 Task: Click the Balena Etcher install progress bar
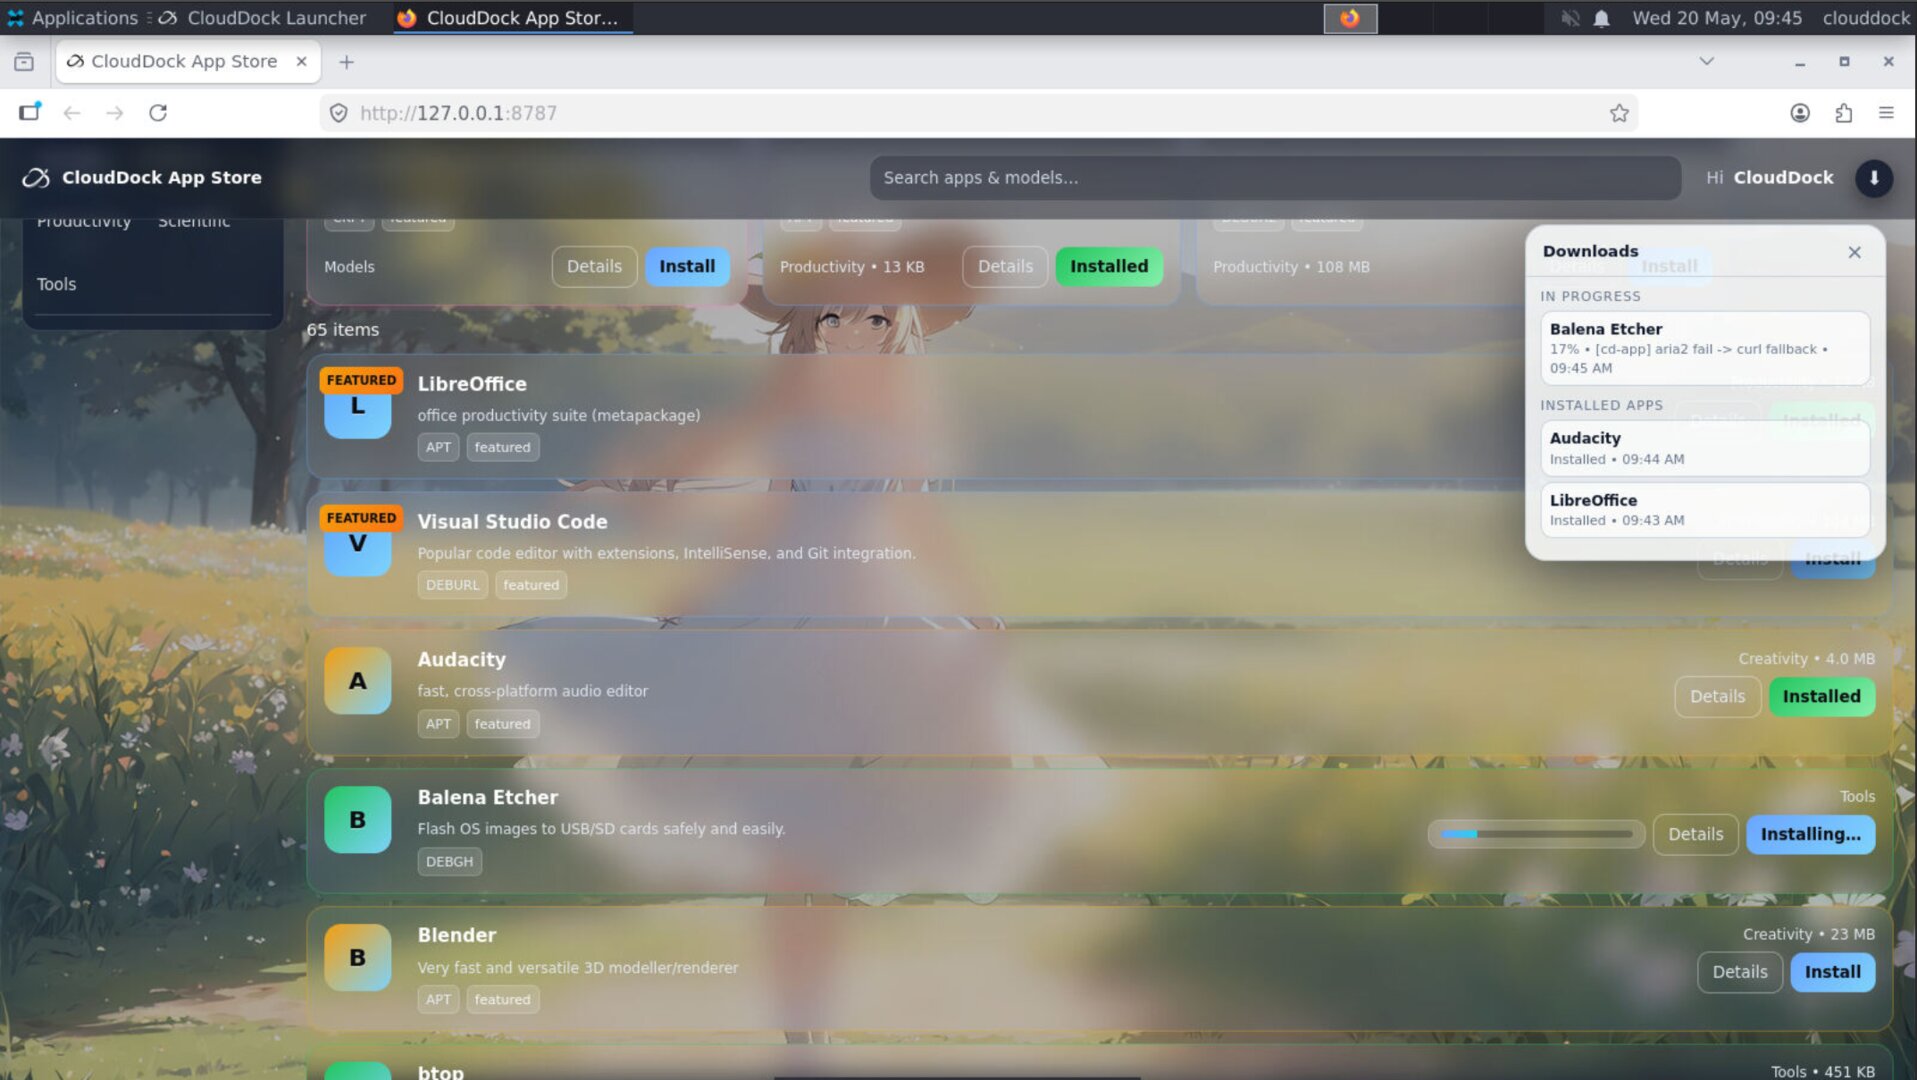tap(1536, 834)
